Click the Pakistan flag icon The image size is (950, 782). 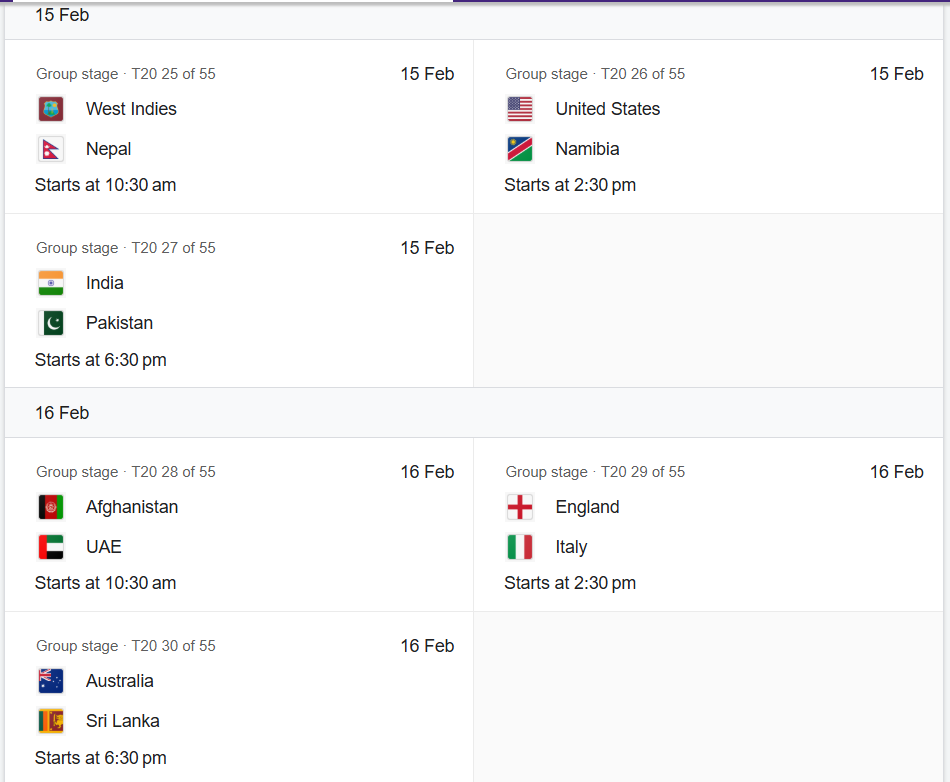[51, 323]
